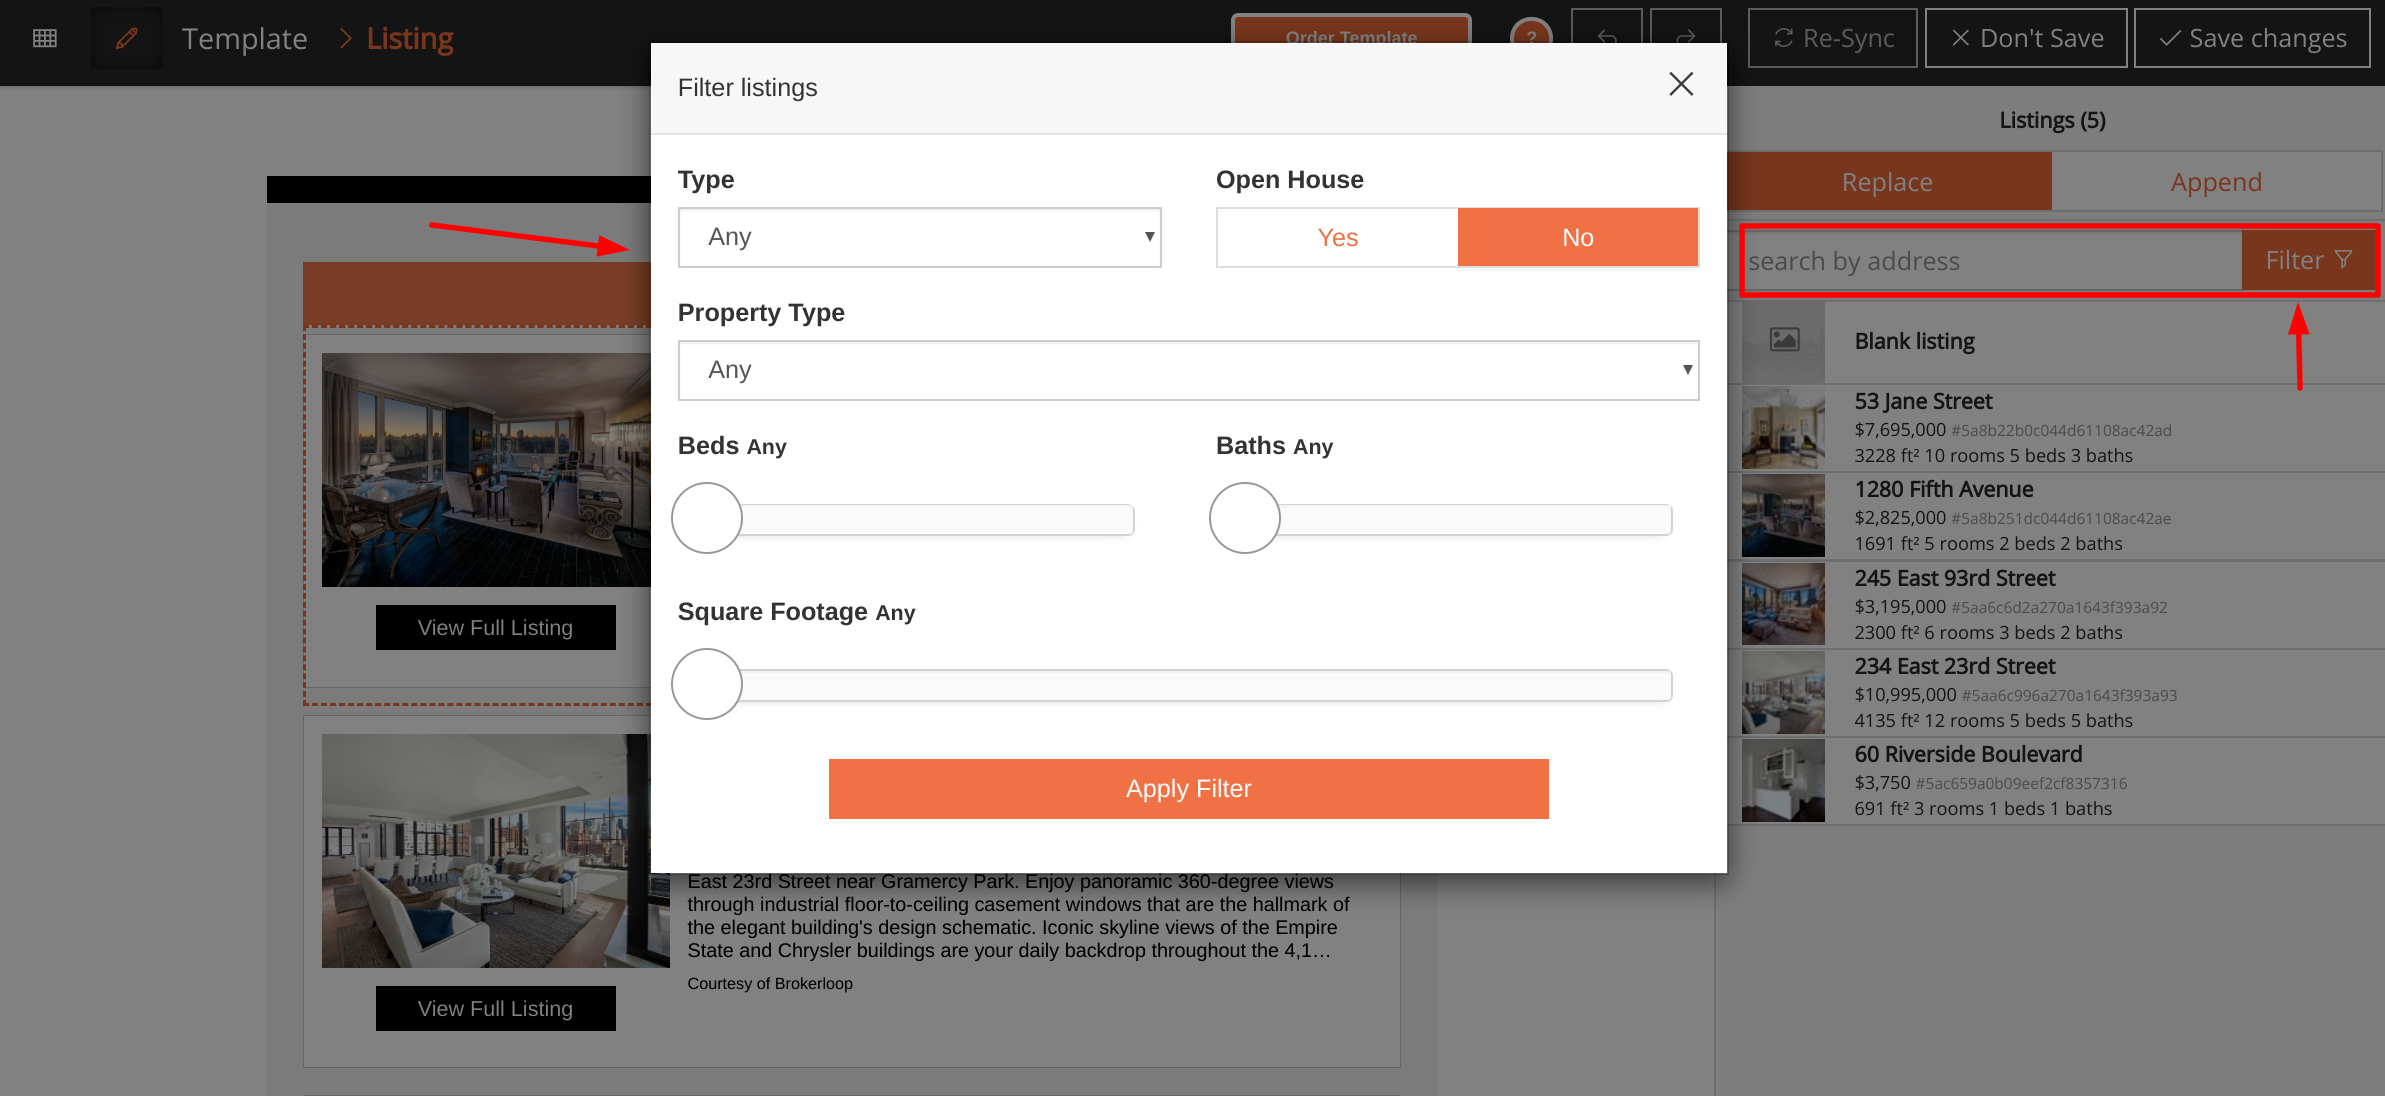2385x1096 pixels.
Task: Click the grid menu icon
Action: point(45,38)
